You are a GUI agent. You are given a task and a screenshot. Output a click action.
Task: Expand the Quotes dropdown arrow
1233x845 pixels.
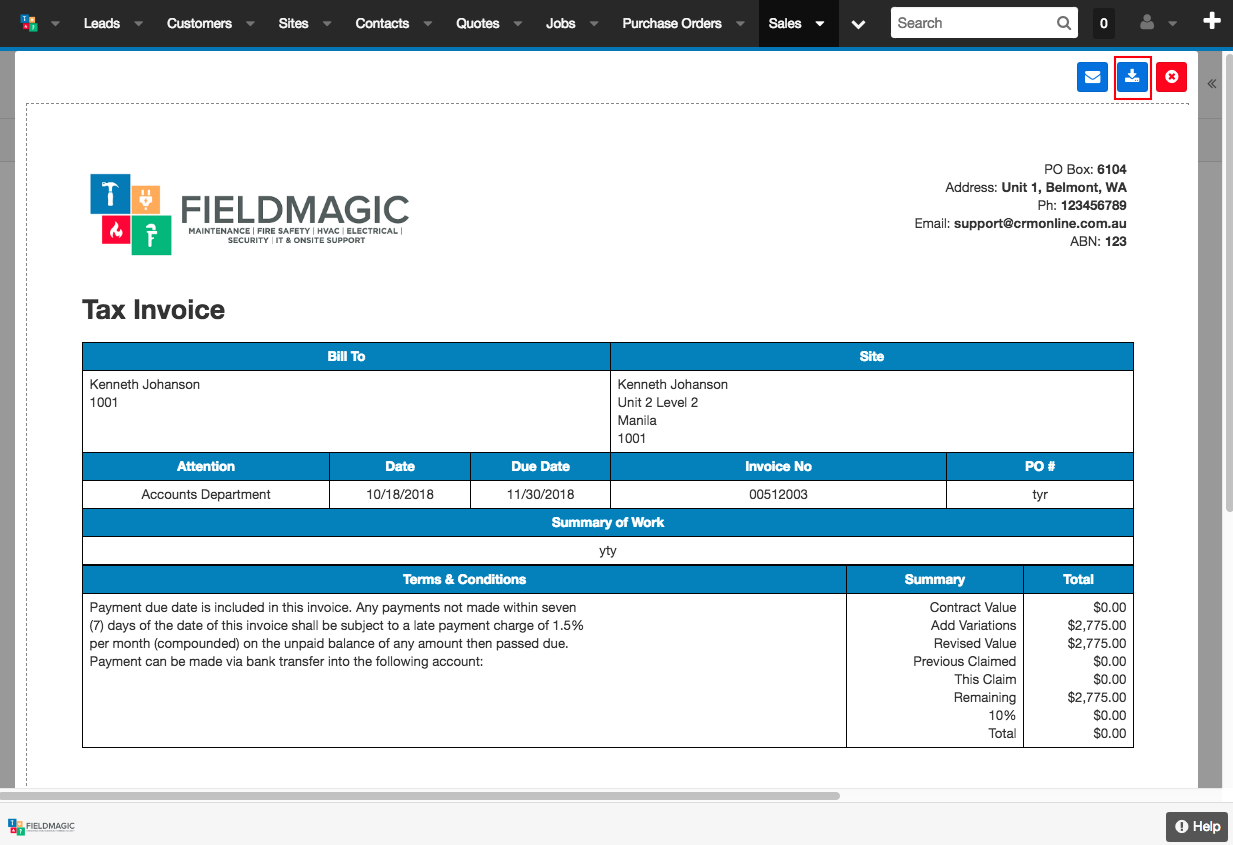click(x=518, y=24)
